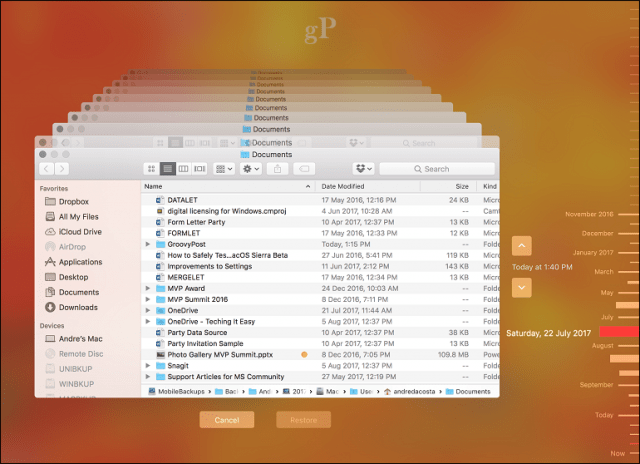Jump to September on the timeline
The height and width of the screenshot is (464, 640).
(x=608, y=385)
